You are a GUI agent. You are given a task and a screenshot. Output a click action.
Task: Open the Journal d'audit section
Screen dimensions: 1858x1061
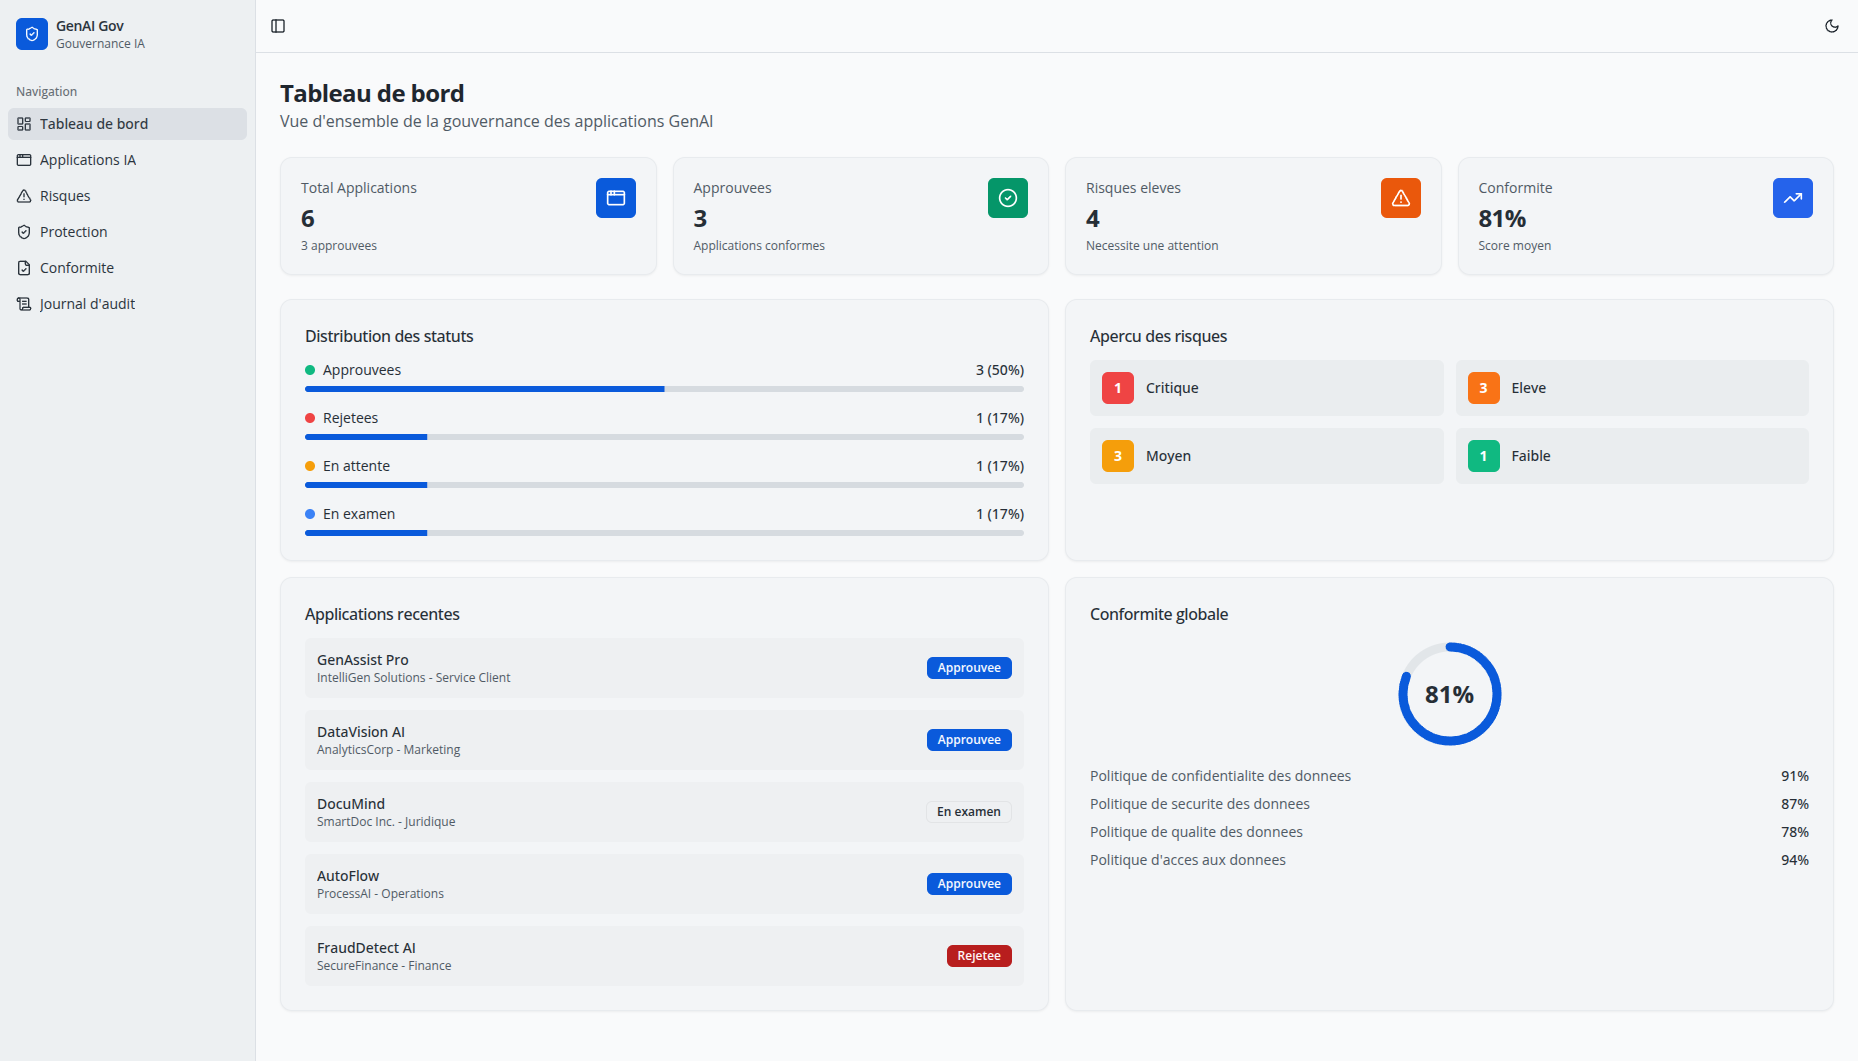pyautogui.click(x=87, y=304)
